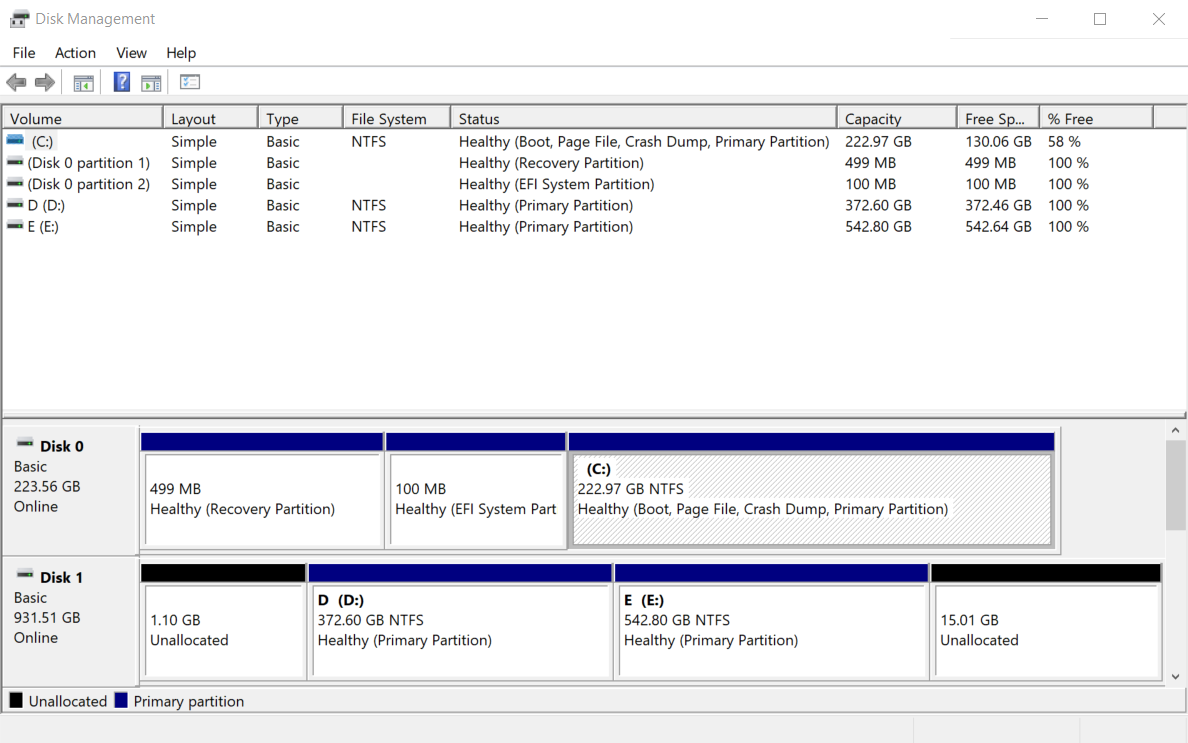1188x743 pixels.
Task: Open the Help menu
Action: [x=181, y=53]
